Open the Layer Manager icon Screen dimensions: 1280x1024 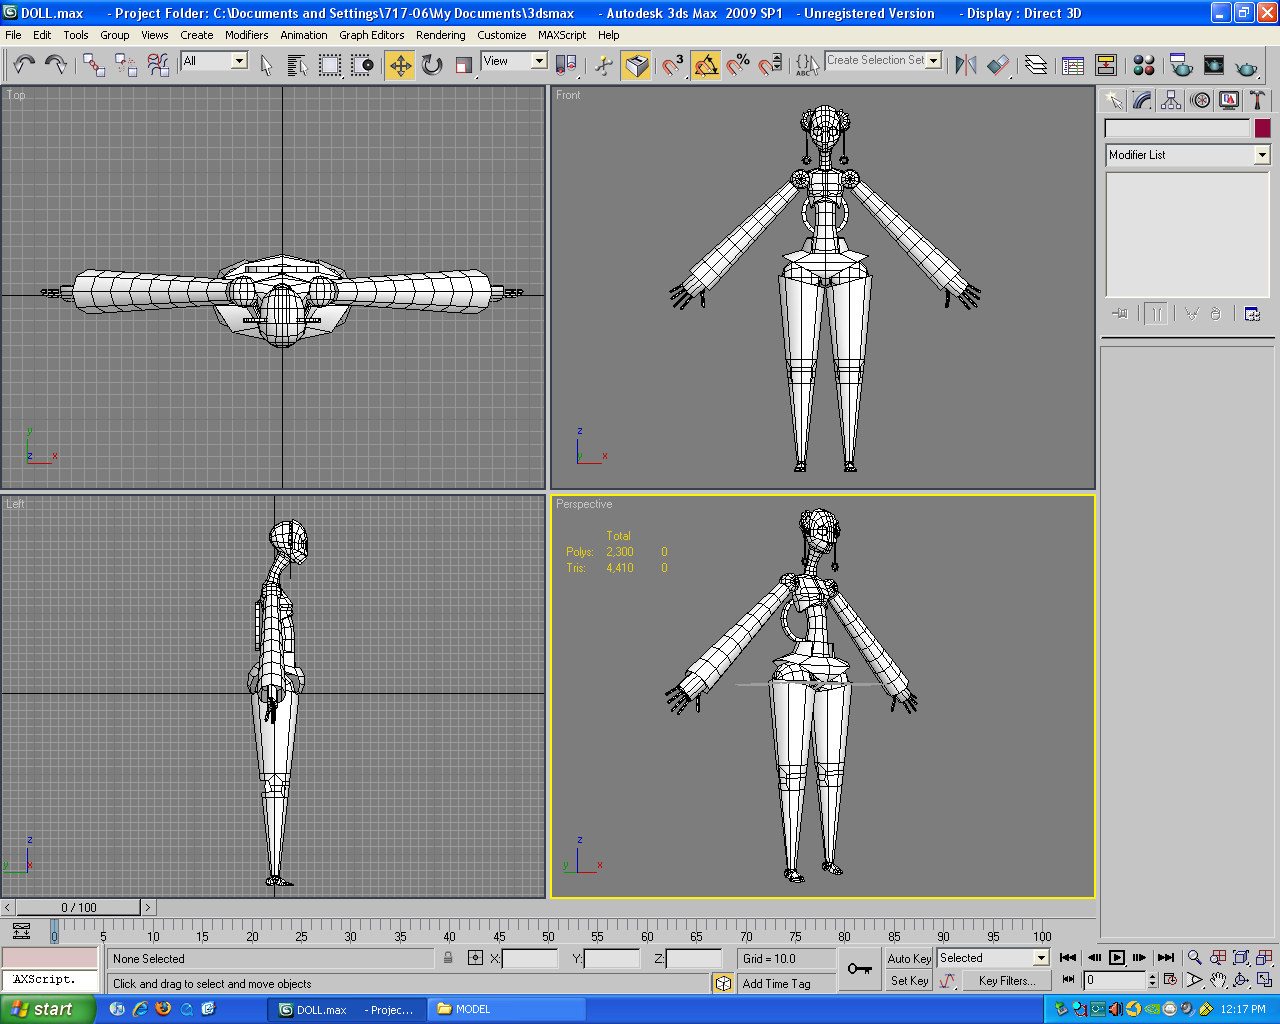(1036, 65)
